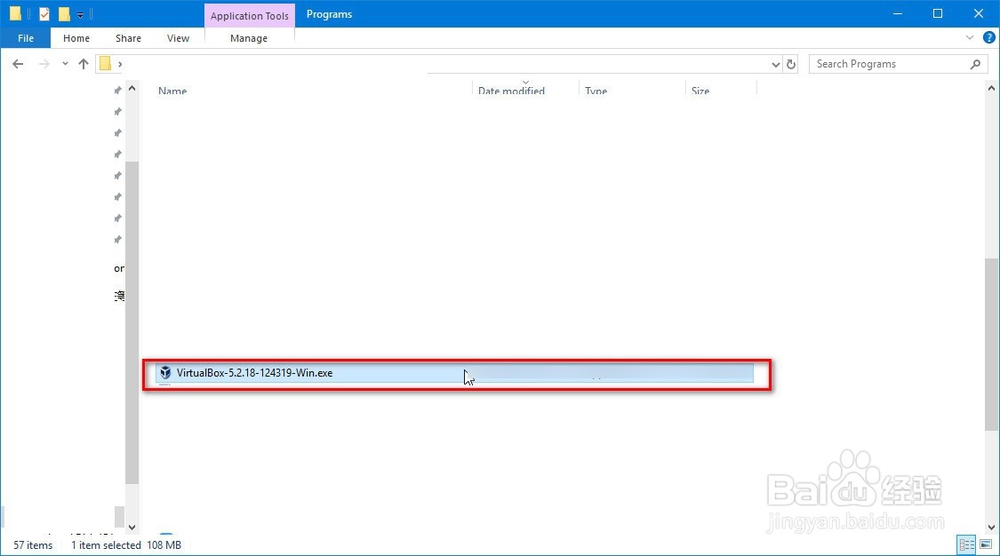
Task: Click the file list scroll down arrow
Action: 992,527
